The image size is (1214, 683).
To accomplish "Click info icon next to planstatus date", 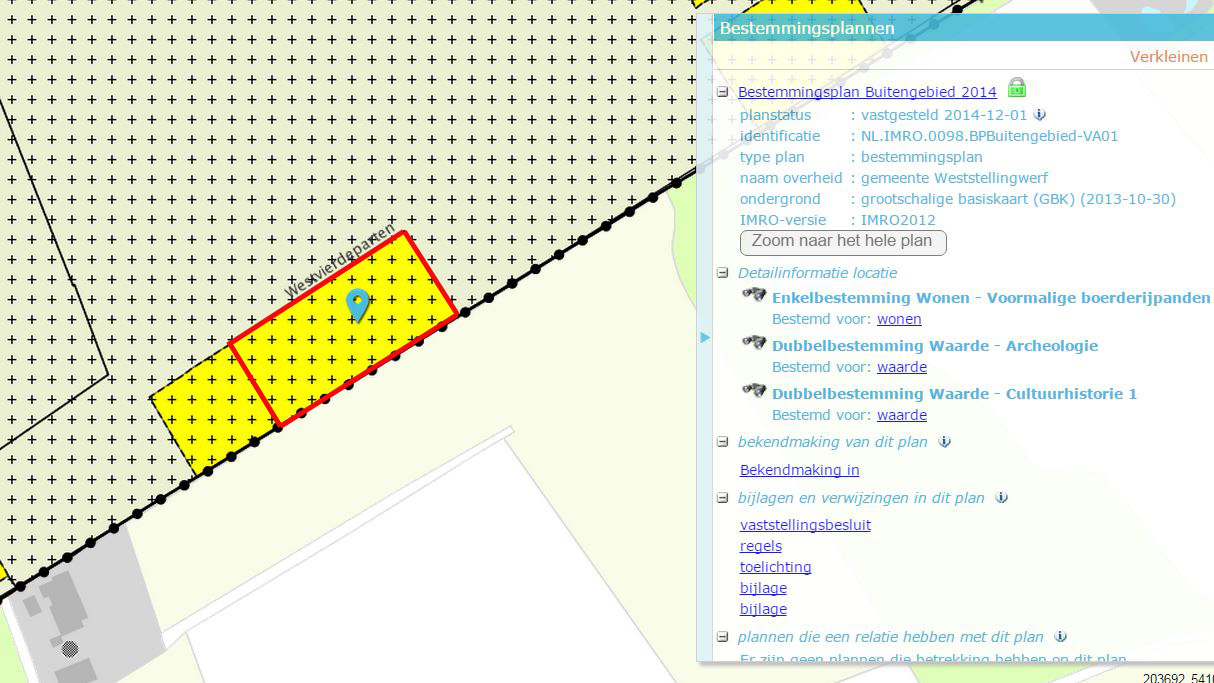I will tap(1040, 115).
